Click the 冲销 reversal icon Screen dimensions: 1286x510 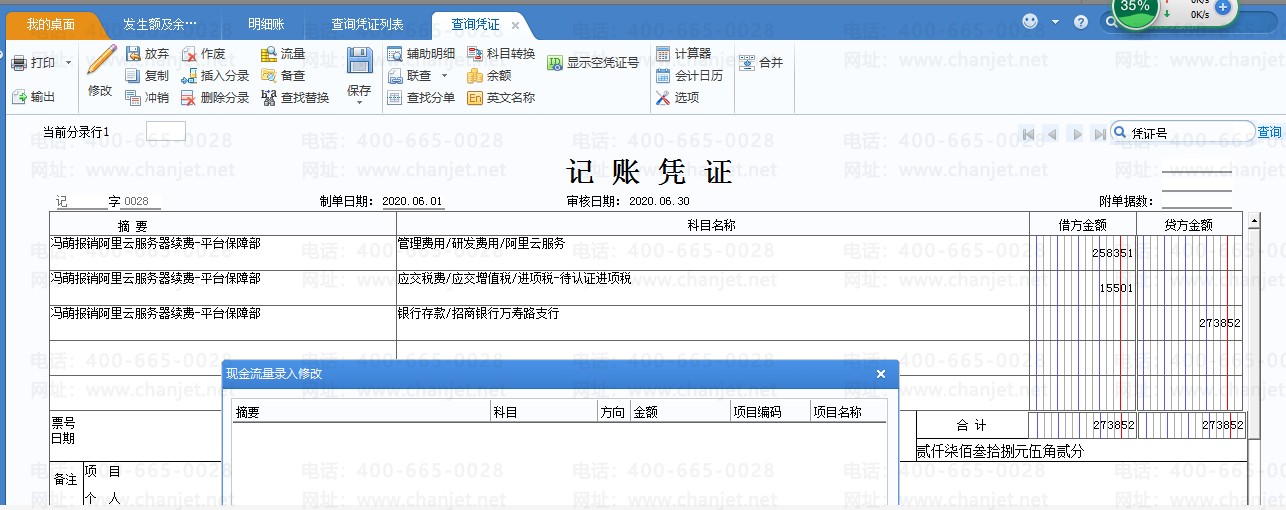click(133, 97)
